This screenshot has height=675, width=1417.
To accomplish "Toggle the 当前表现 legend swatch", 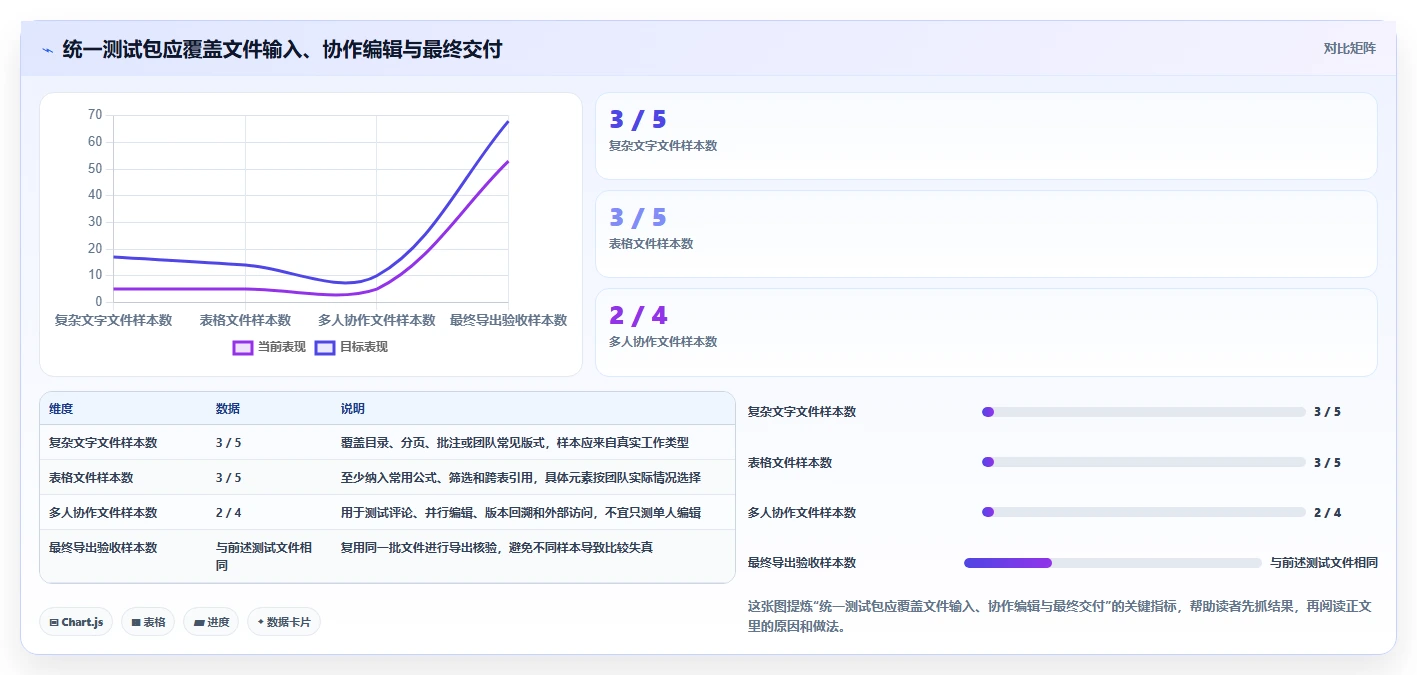I will coord(242,347).
